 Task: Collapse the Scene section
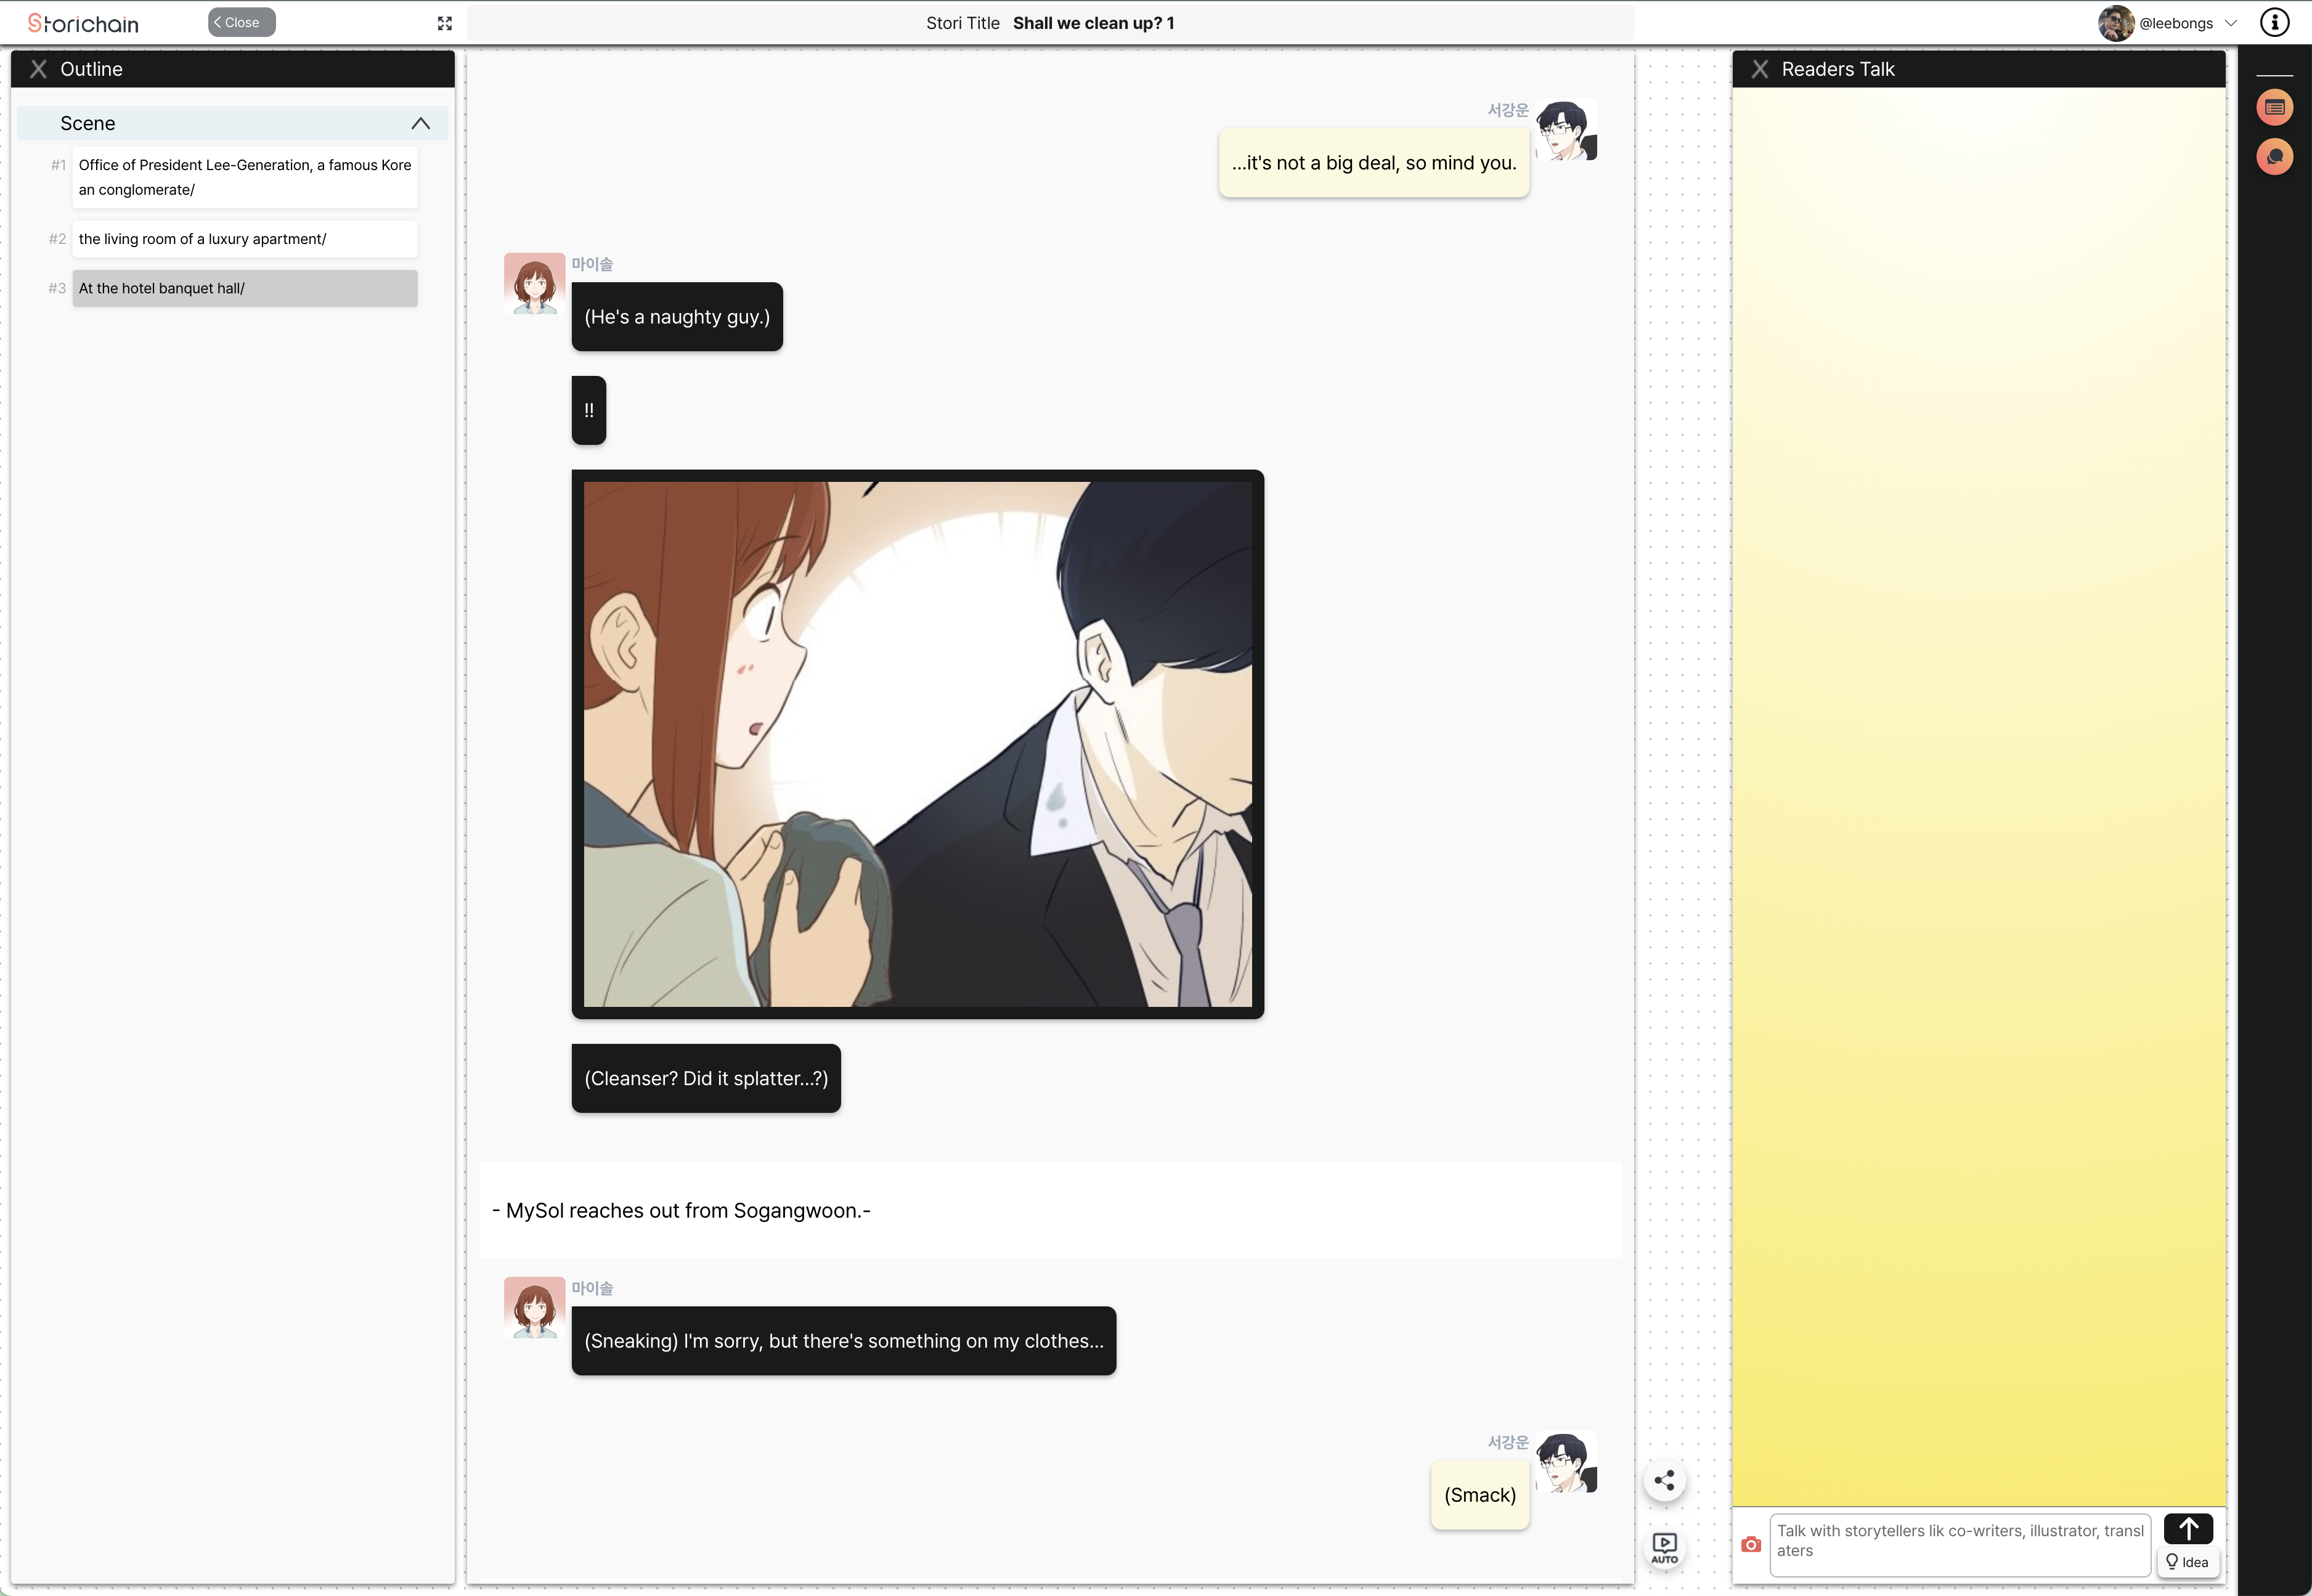point(420,123)
